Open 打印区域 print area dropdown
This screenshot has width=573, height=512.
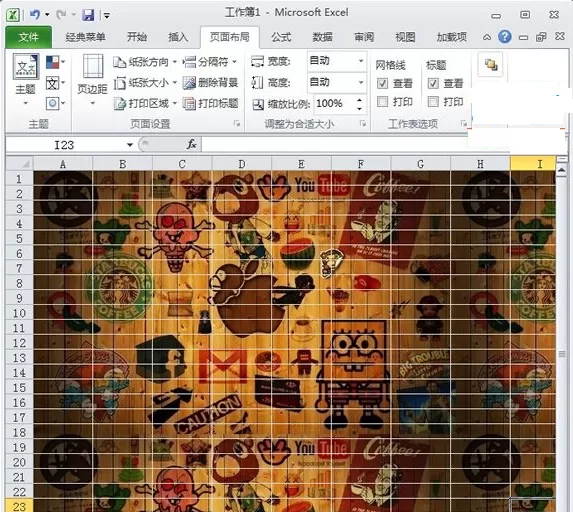click(x=145, y=104)
